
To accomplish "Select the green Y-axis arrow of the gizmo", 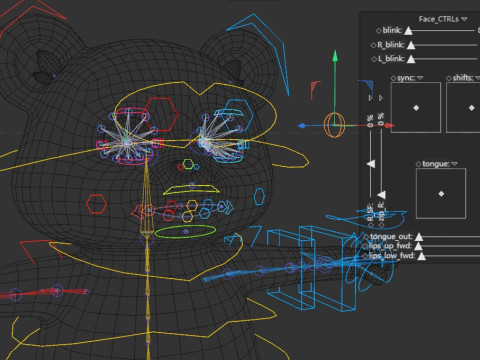I will [335, 56].
